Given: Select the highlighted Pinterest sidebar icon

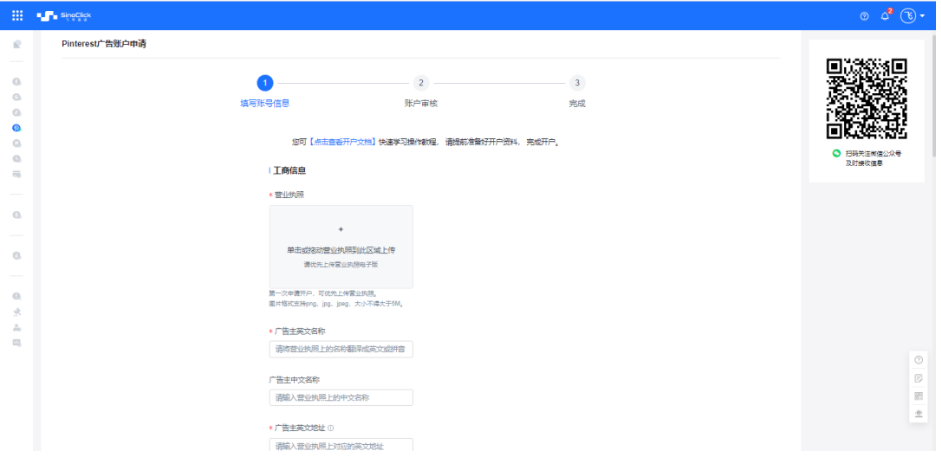Looking at the screenshot, I should point(17,128).
